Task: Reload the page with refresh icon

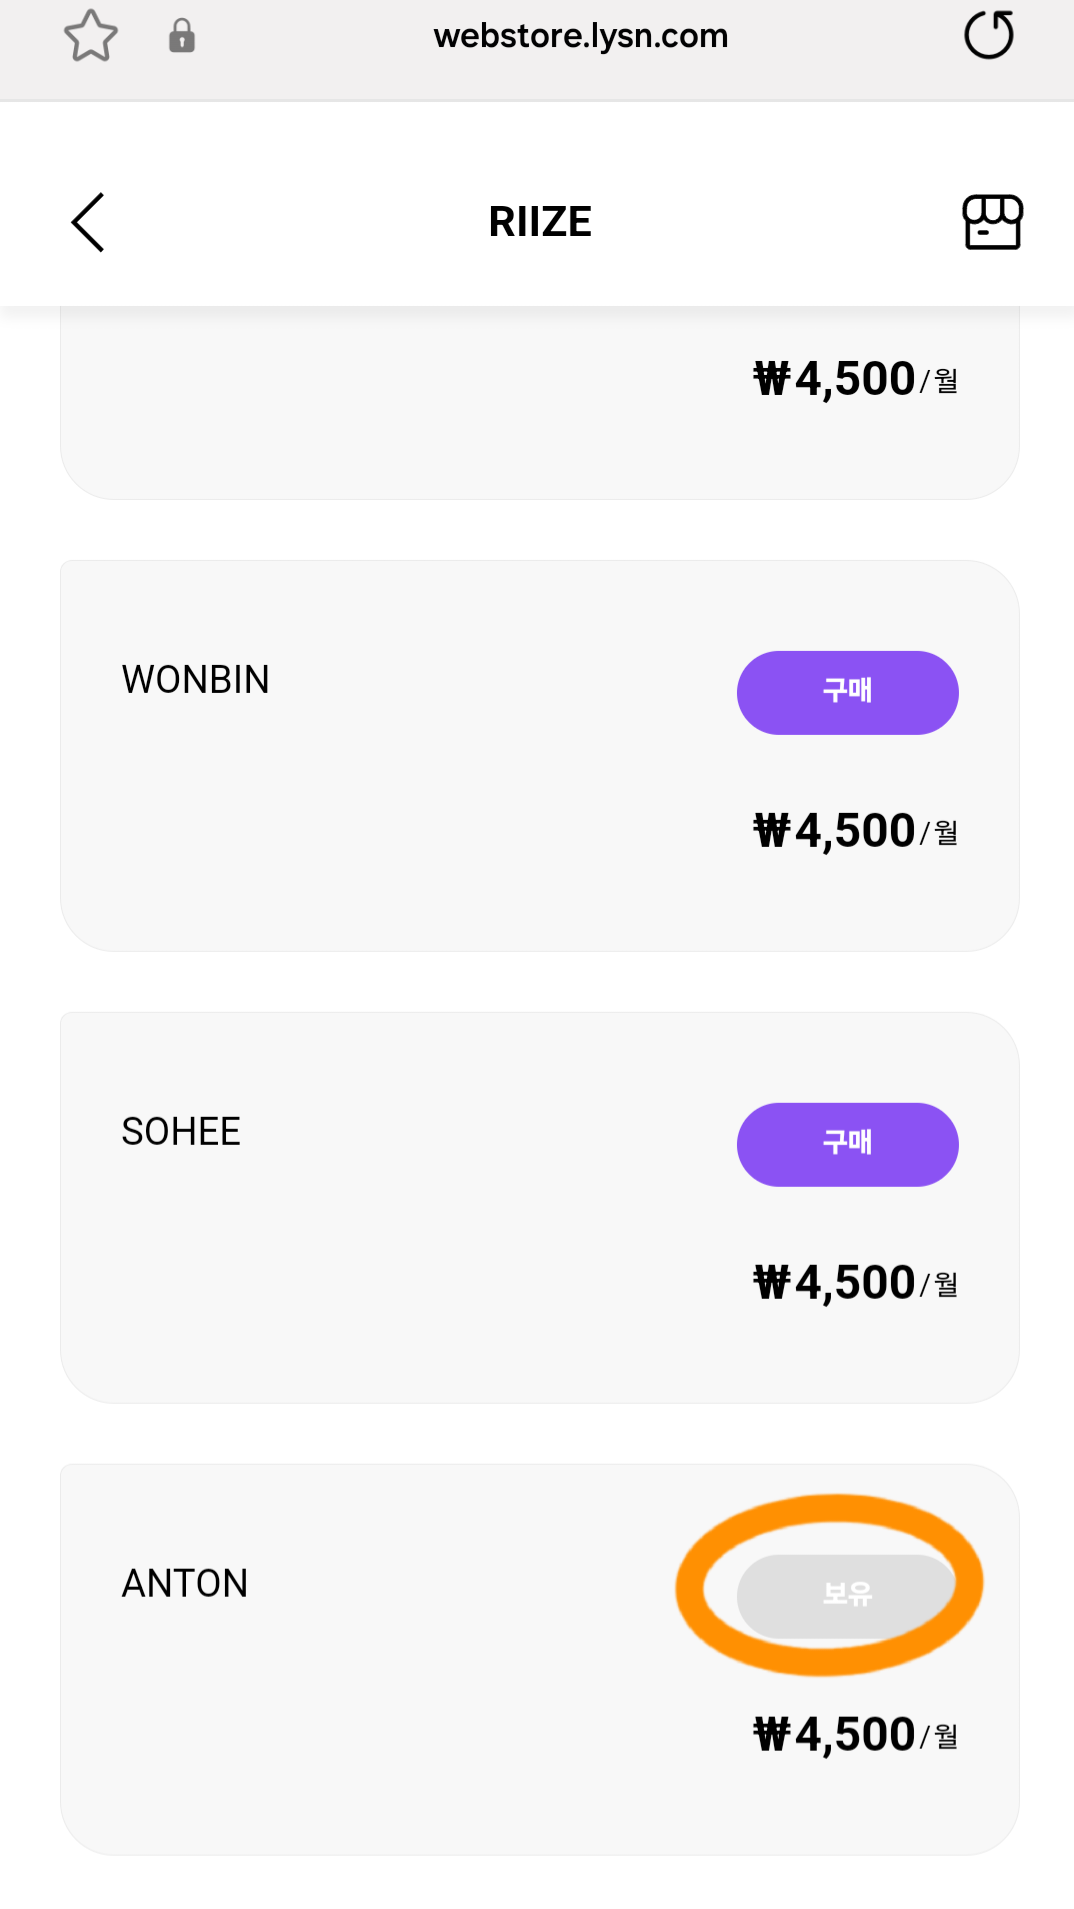Action: [x=988, y=36]
